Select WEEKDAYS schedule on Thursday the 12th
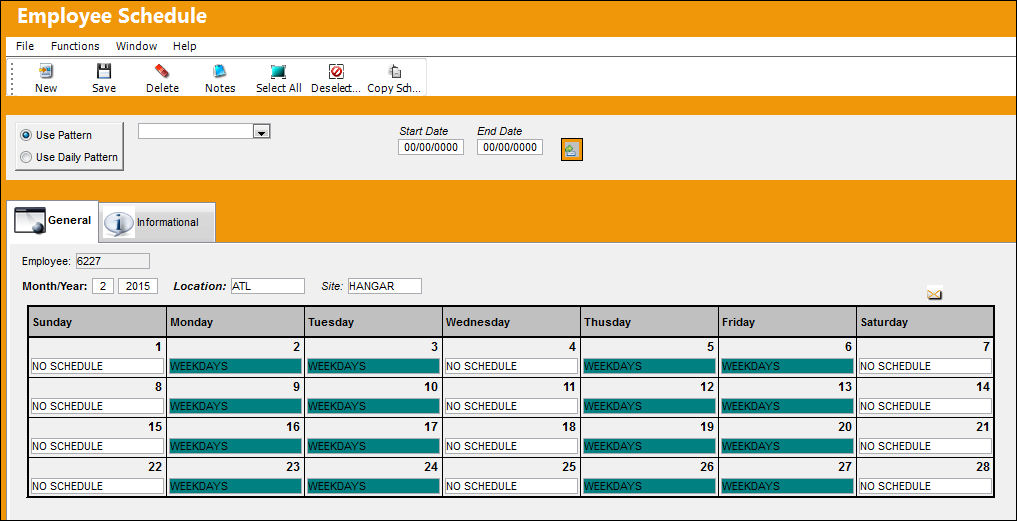The height and width of the screenshot is (521, 1017). click(649, 406)
